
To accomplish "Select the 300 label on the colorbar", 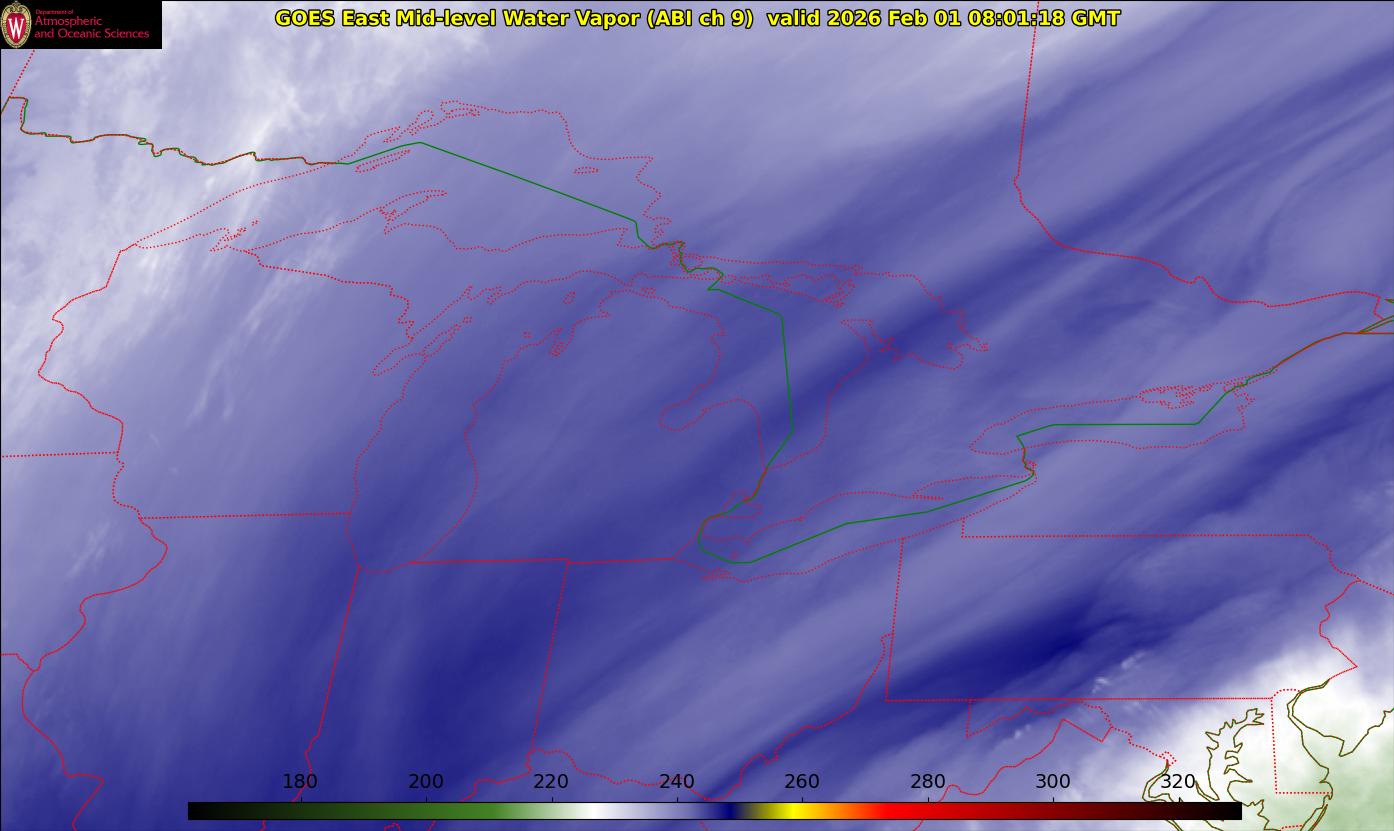I will 1053,781.
